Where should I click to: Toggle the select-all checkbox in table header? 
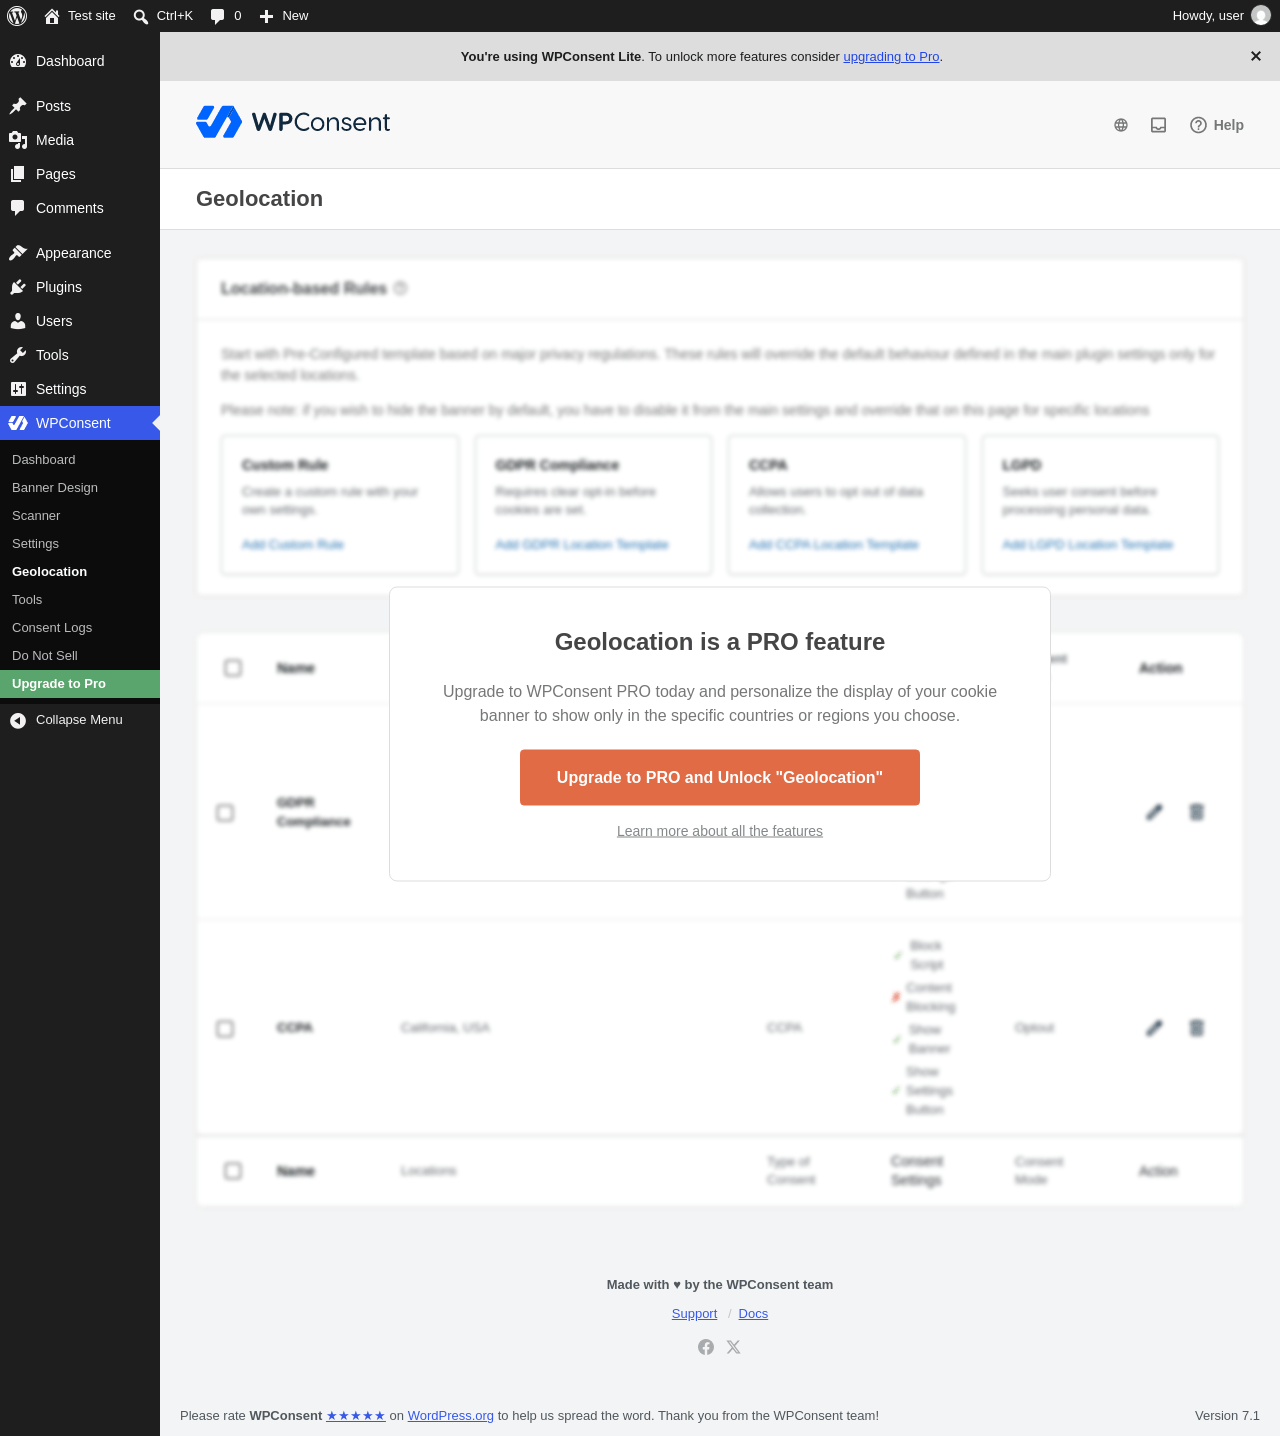[x=233, y=668]
